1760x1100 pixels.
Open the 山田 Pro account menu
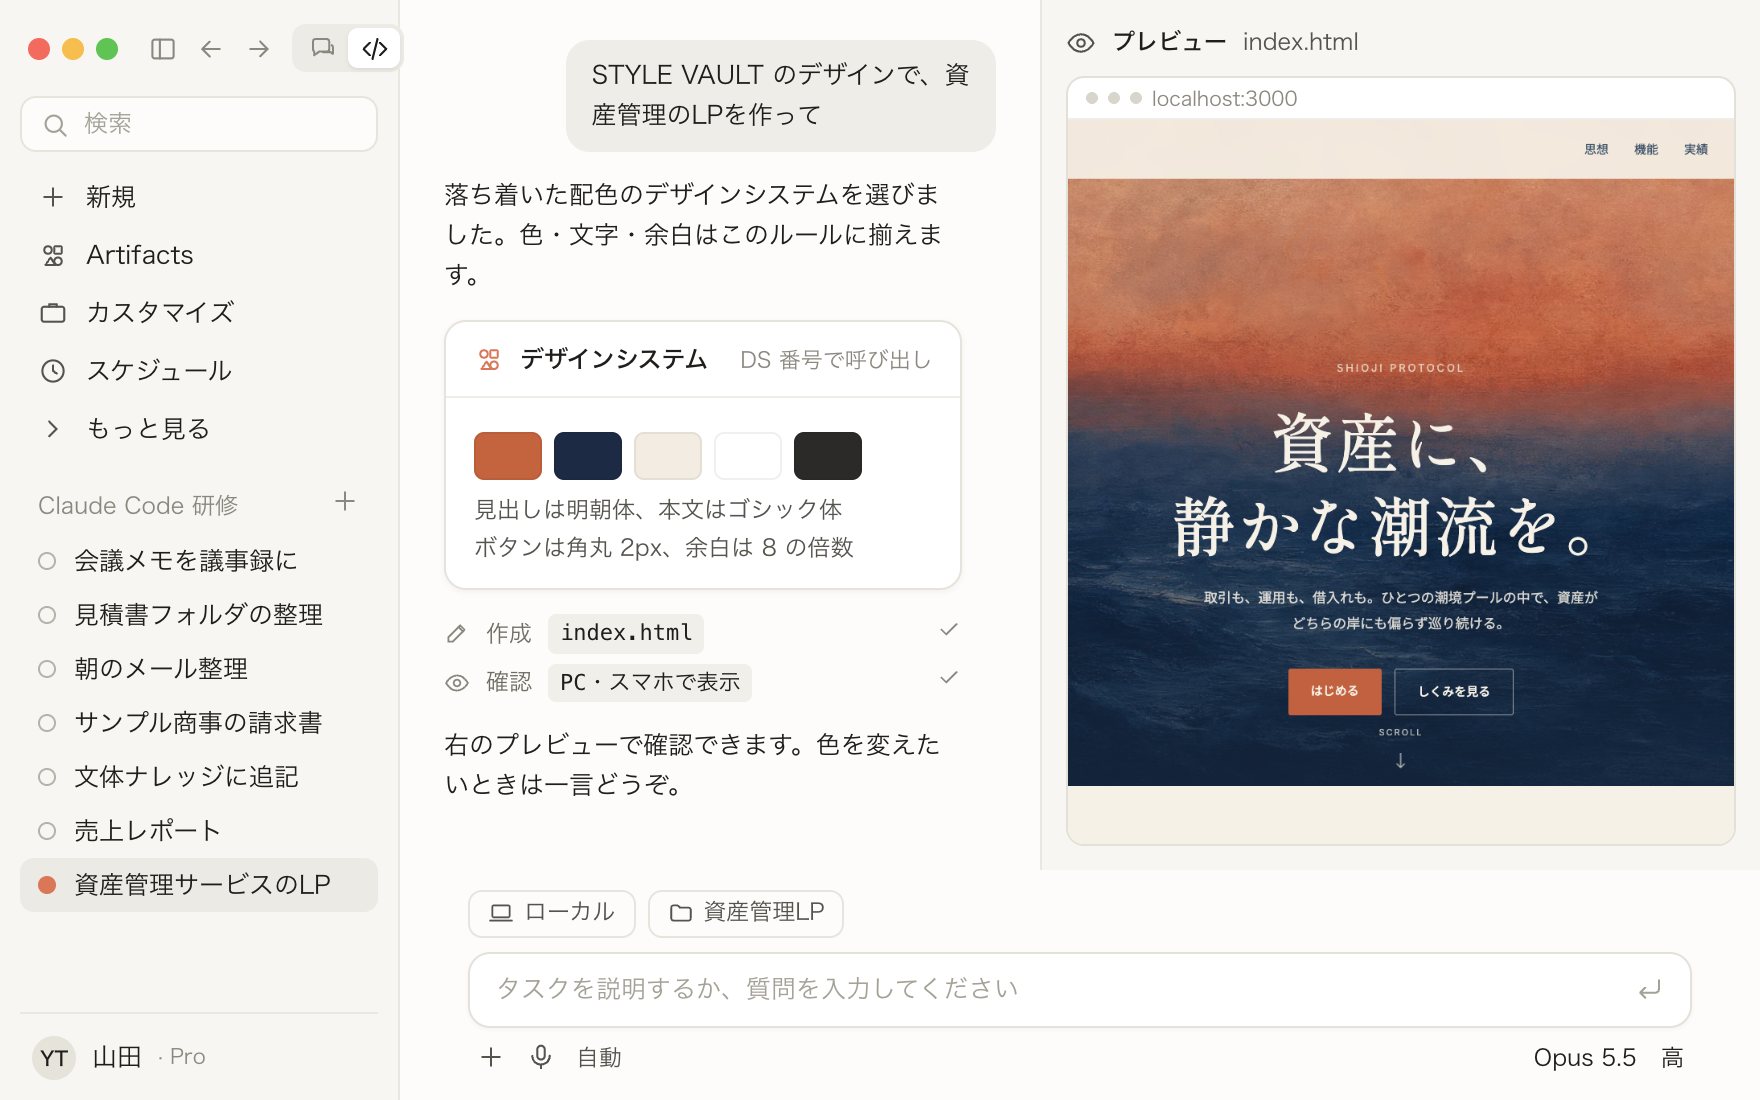pyautogui.click(x=120, y=1057)
